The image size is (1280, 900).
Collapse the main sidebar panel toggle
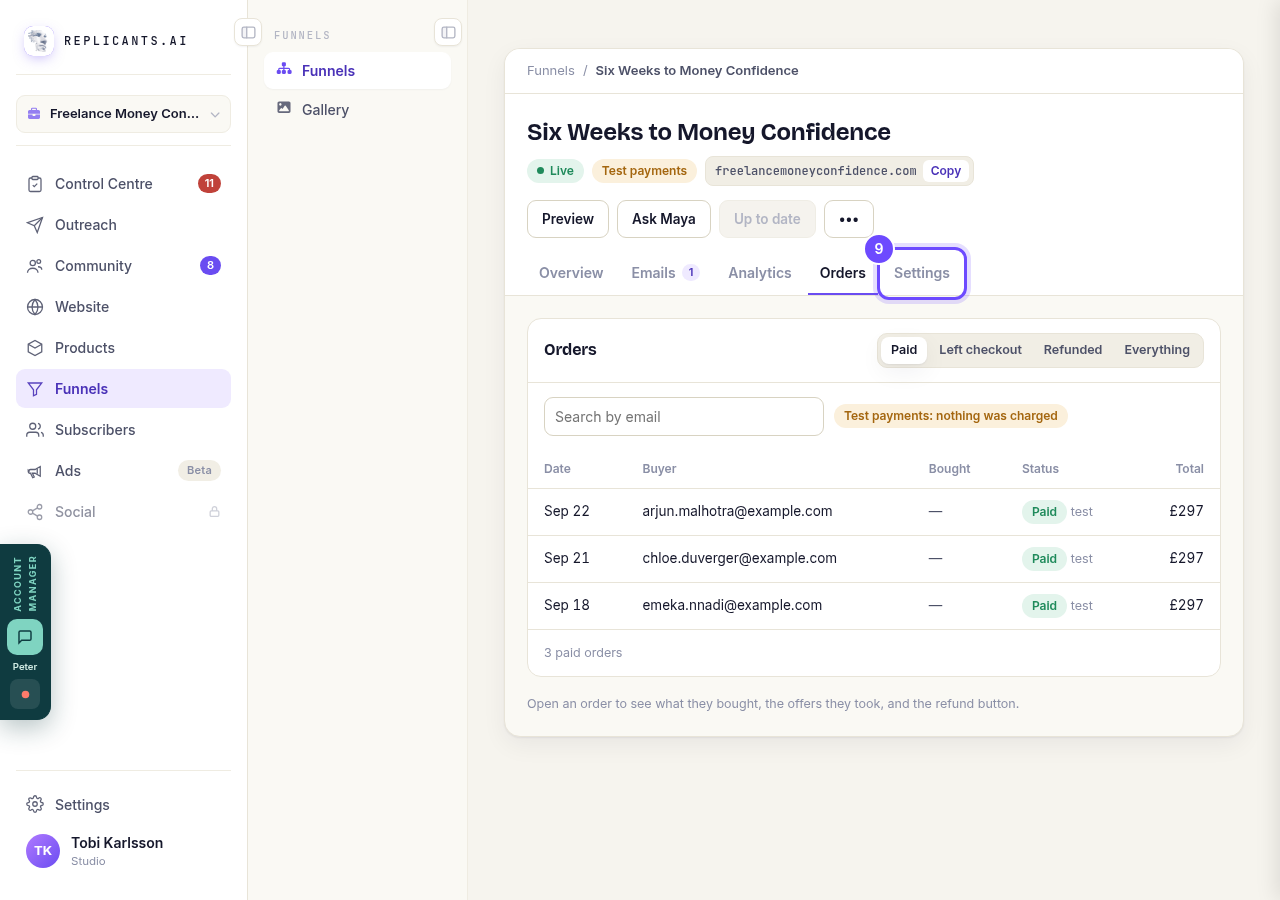[248, 32]
